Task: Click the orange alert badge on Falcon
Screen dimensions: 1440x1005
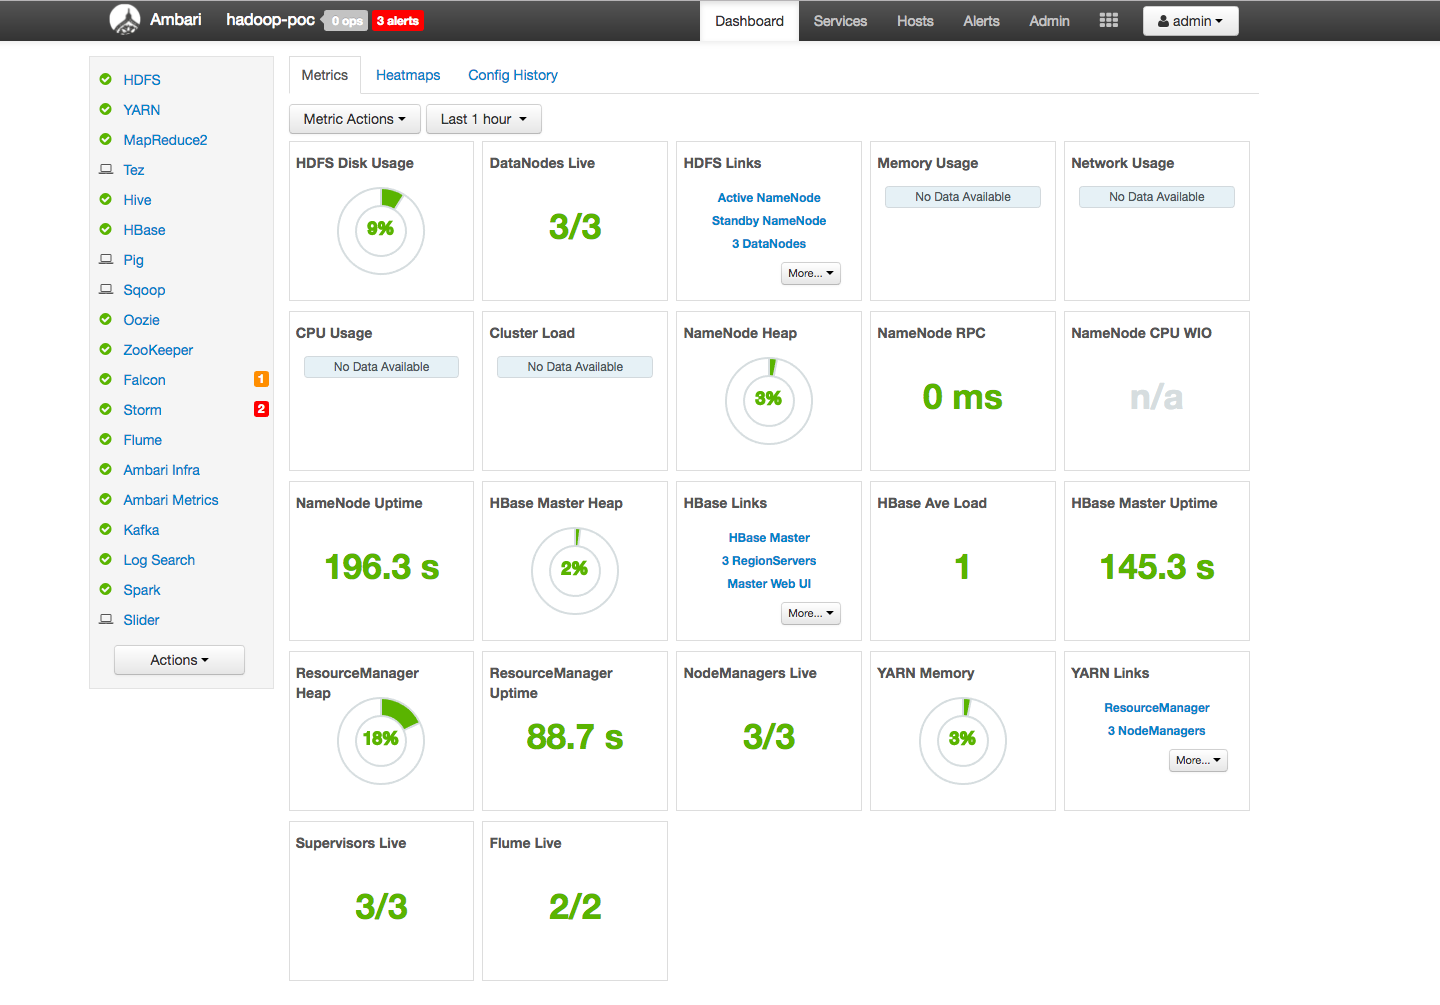Action: [x=261, y=379]
